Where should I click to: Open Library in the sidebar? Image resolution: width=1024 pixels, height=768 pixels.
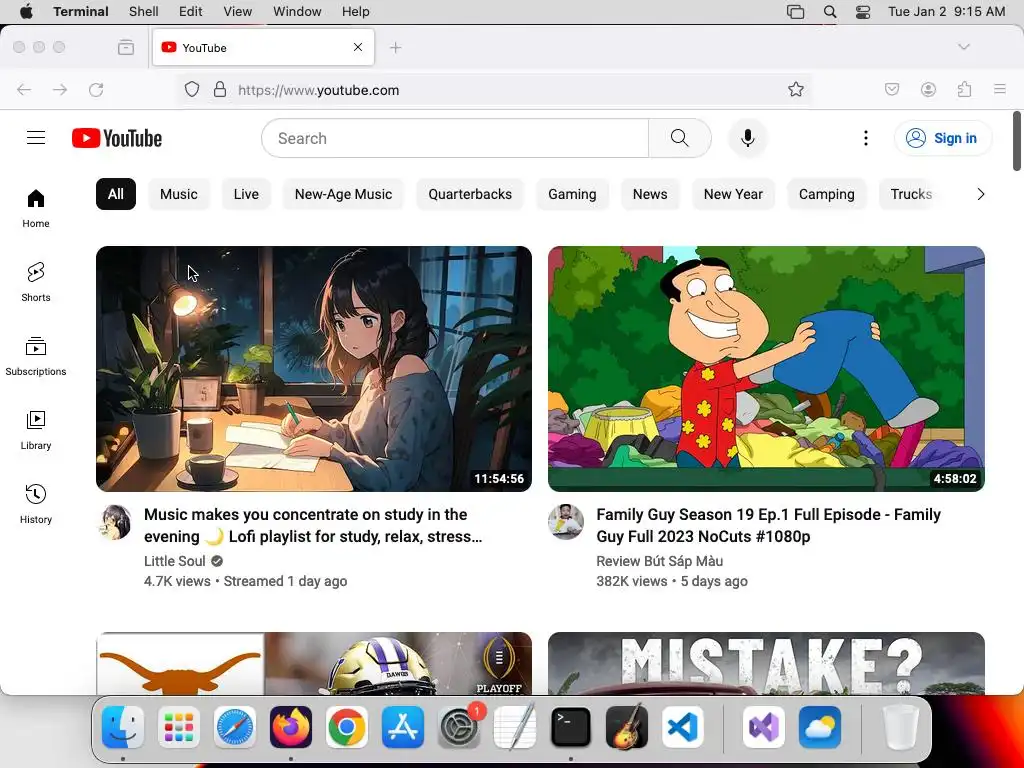pos(36,430)
